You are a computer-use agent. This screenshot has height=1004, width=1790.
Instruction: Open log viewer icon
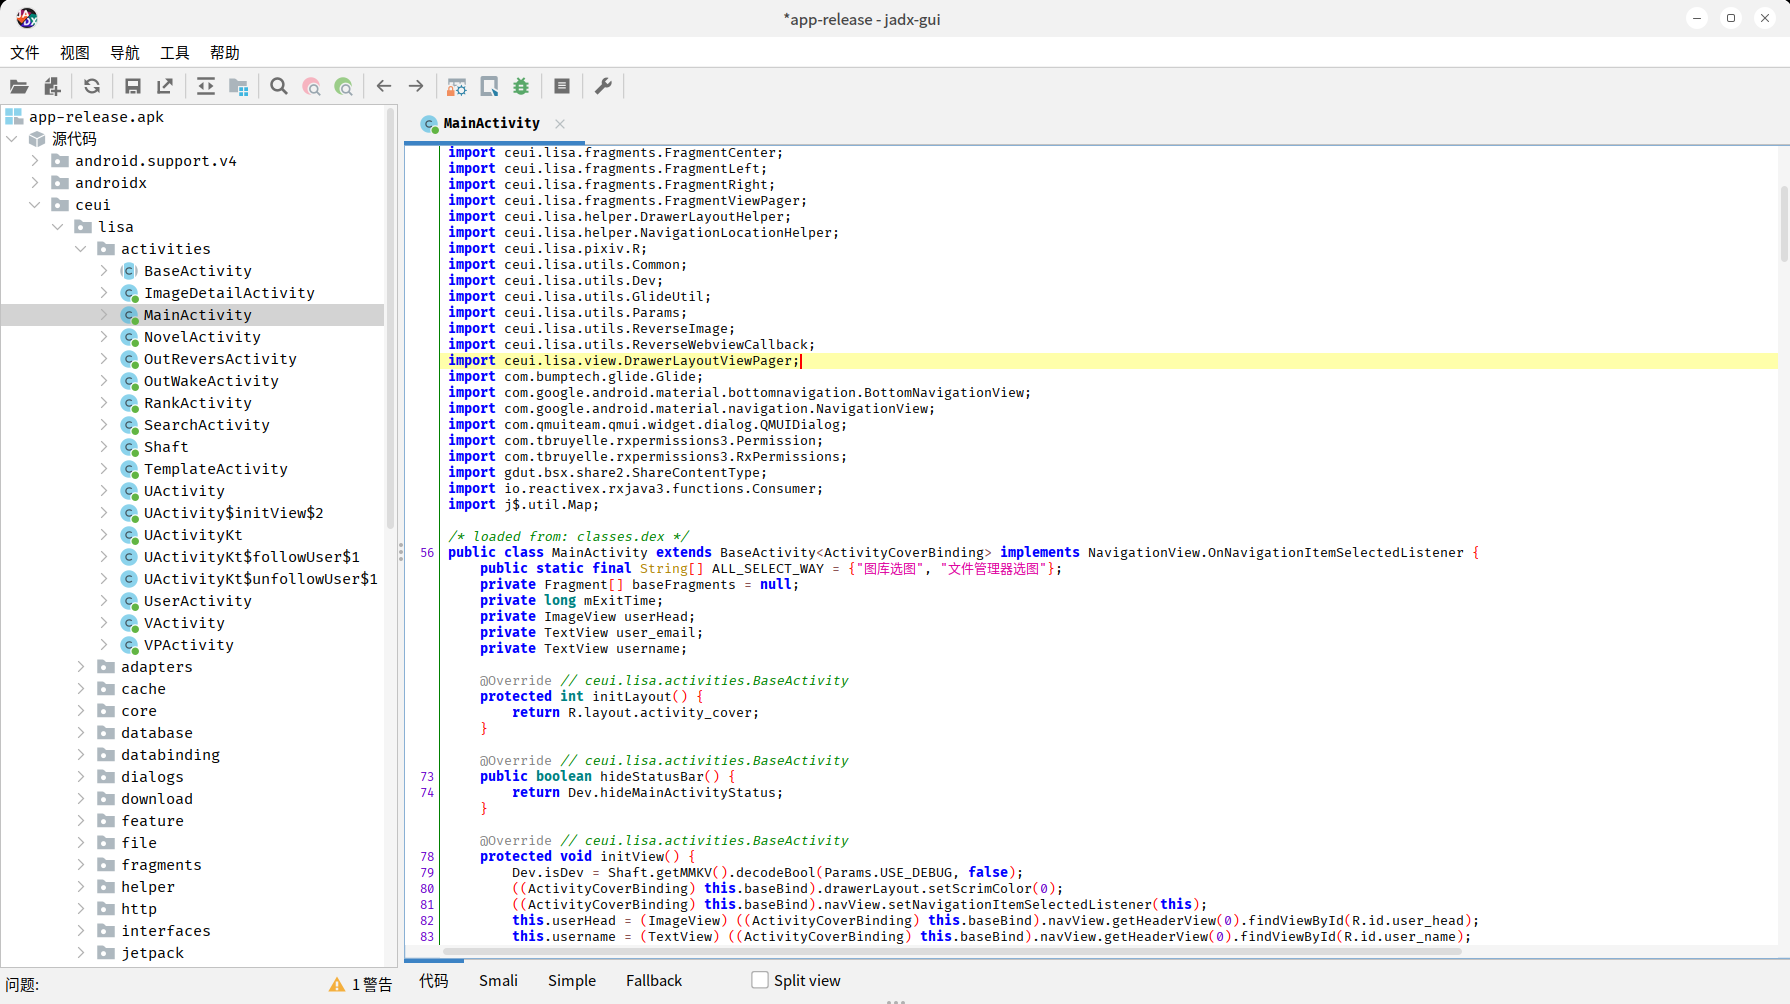pyautogui.click(x=562, y=87)
